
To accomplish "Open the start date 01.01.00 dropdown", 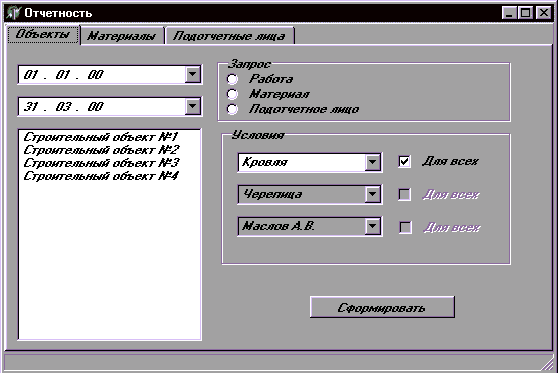I will click(x=193, y=74).
